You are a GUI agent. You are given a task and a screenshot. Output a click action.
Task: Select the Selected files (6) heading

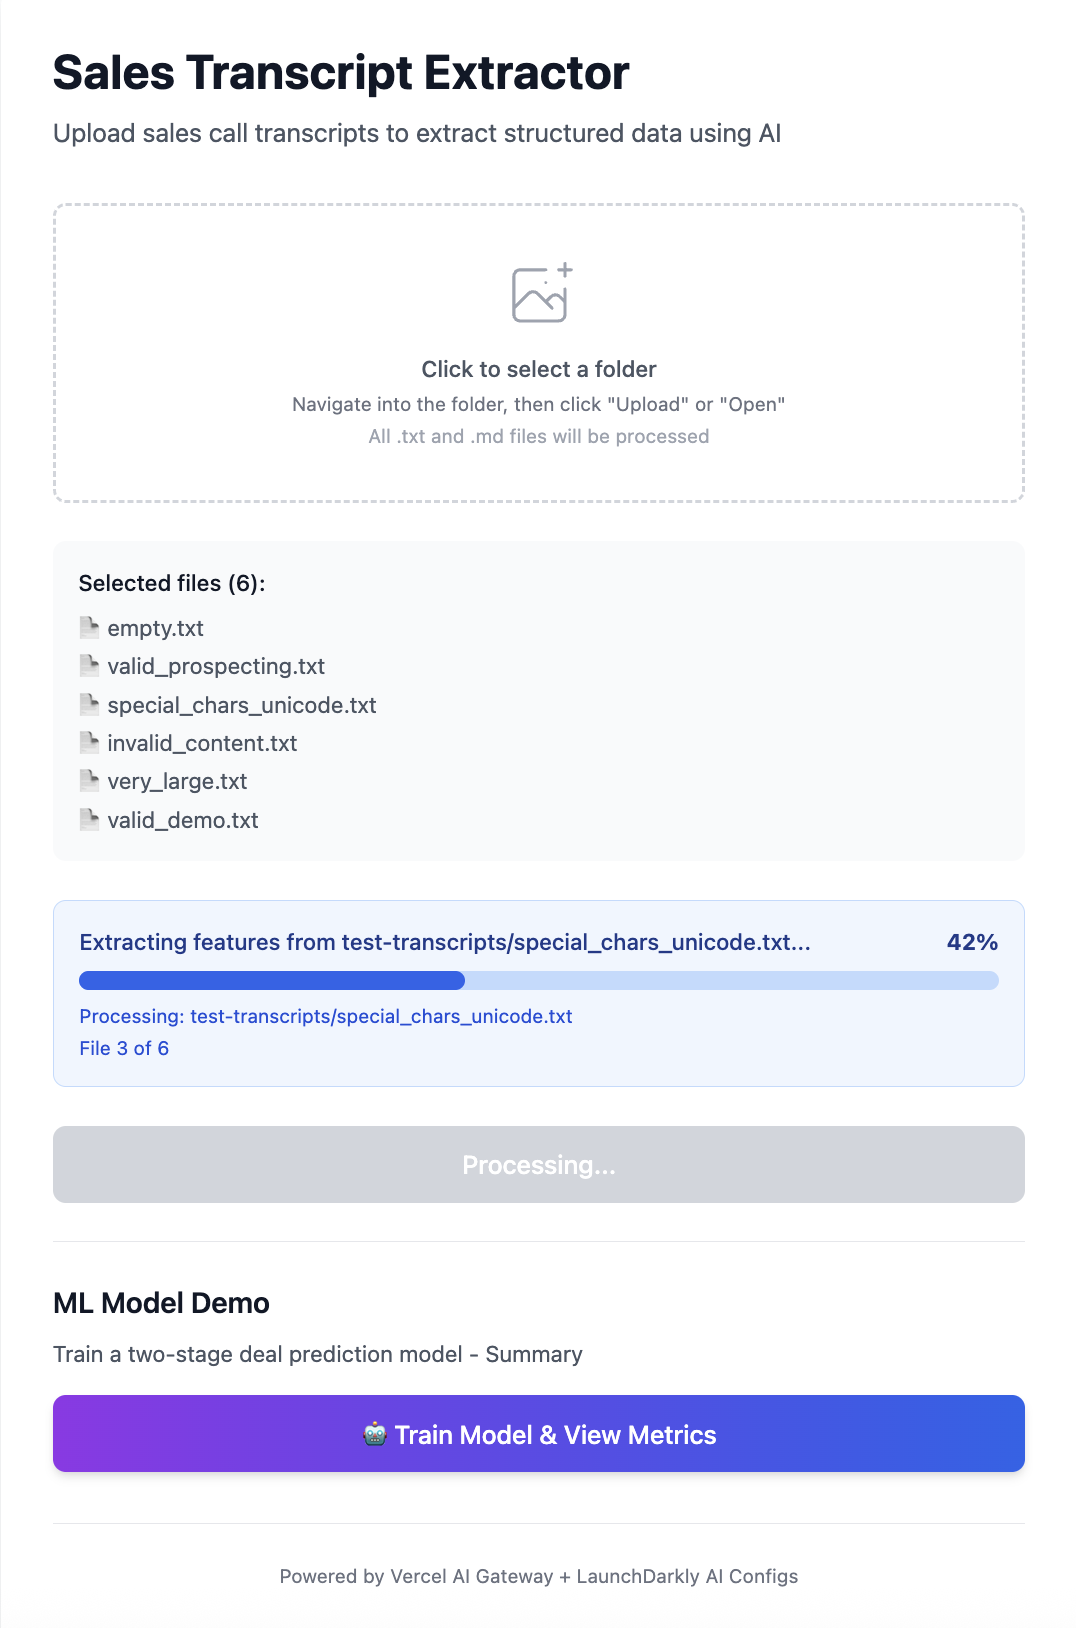click(x=171, y=583)
